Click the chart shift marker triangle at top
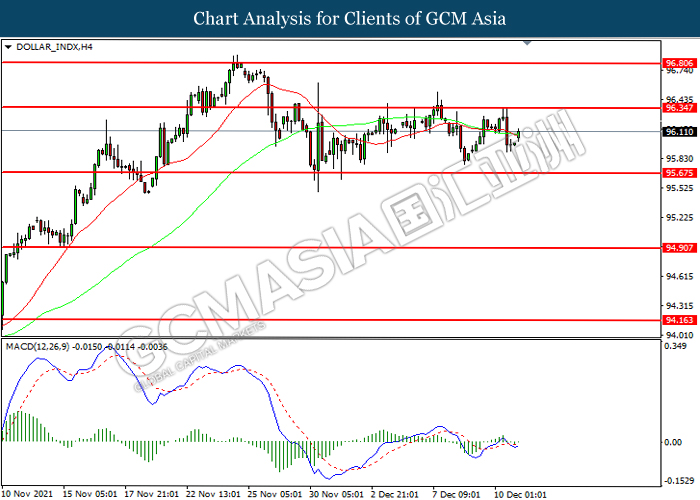 (527, 43)
